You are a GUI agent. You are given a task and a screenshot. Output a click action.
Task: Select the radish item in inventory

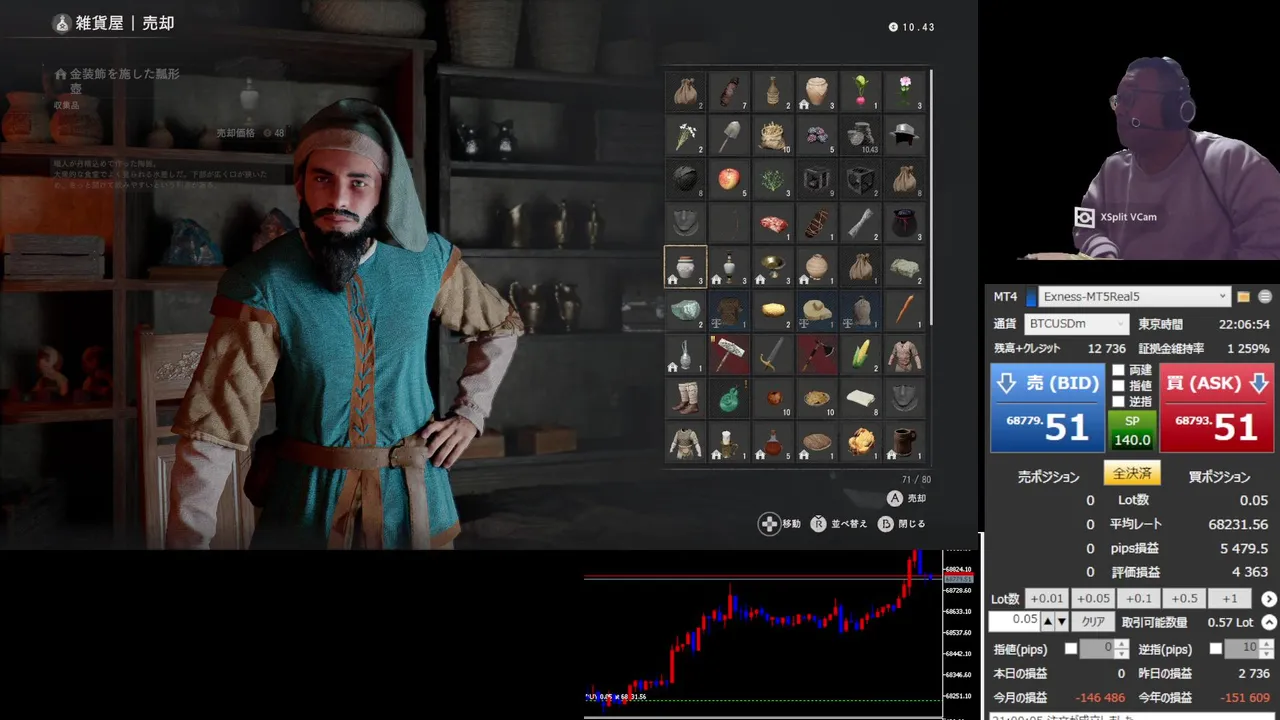(x=861, y=91)
